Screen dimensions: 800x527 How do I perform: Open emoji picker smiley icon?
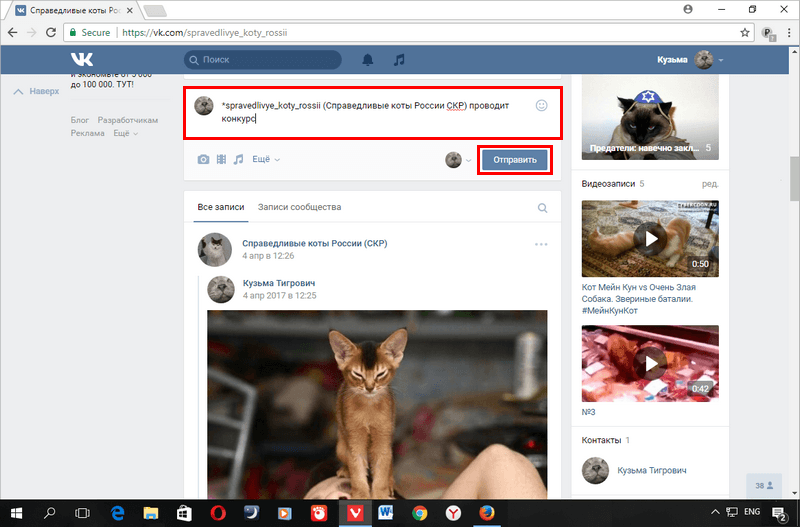click(541, 106)
